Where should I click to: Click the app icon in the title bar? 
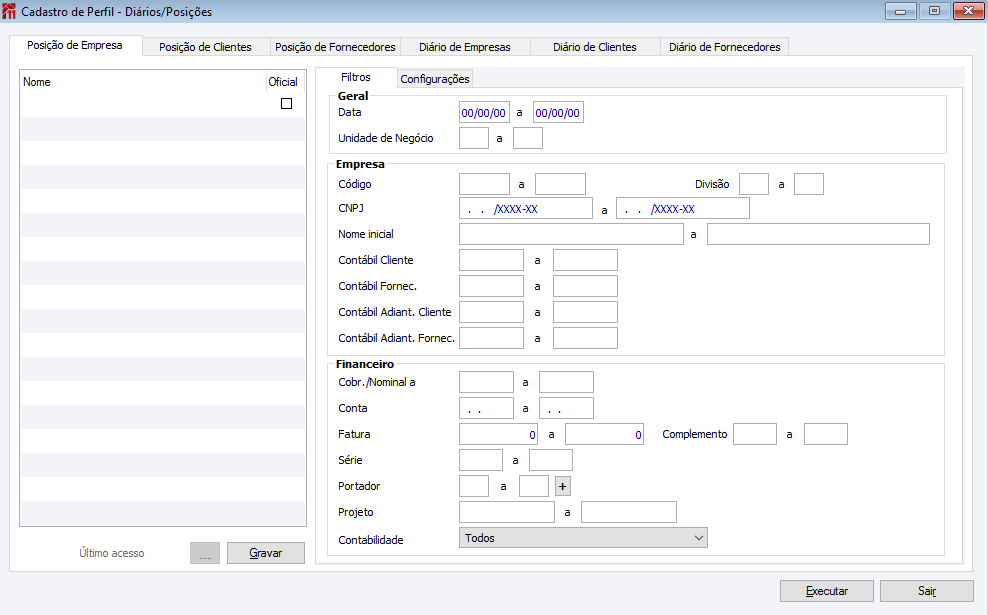10,12
